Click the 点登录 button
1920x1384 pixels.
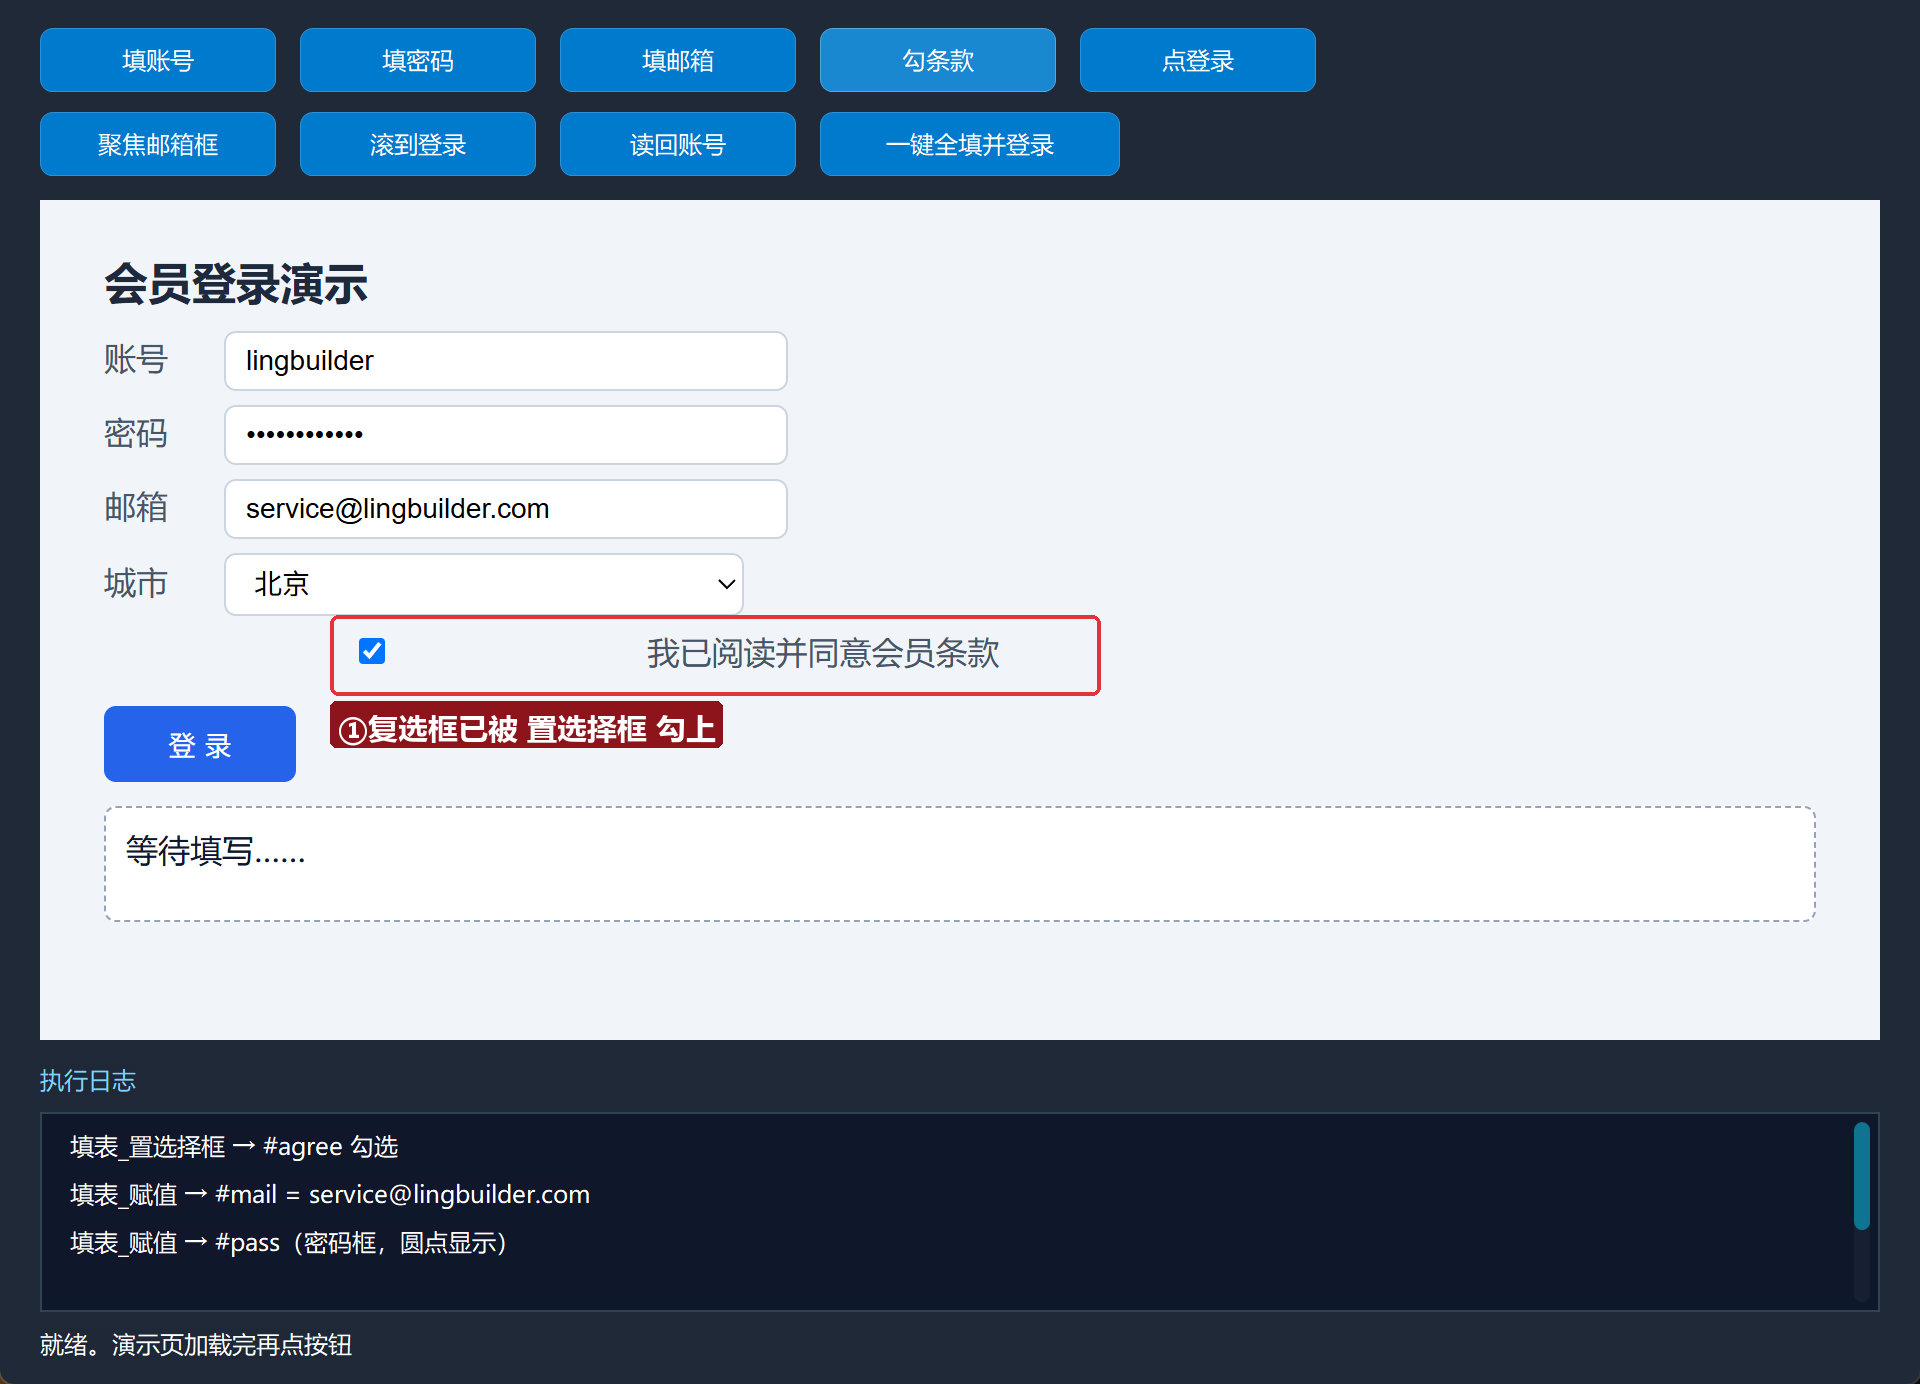[1198, 60]
